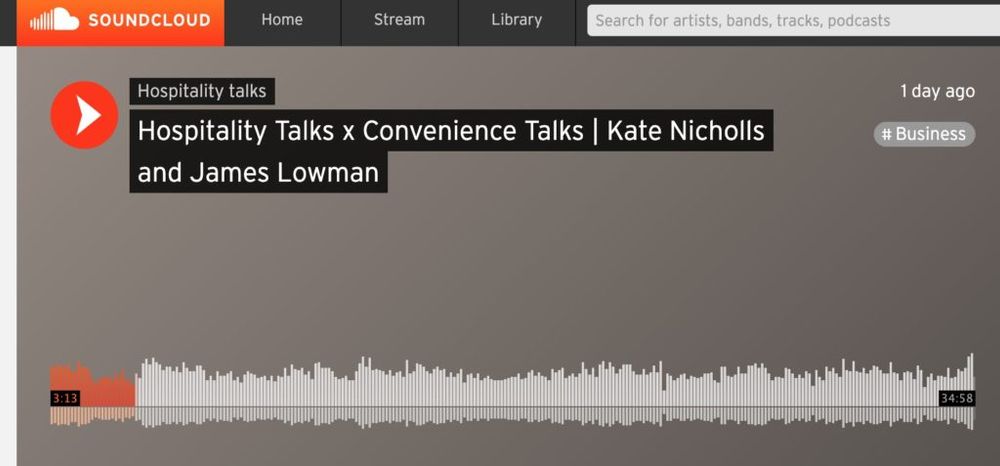The image size is (1000, 466).
Task: Click the orange played waveform section
Action: coord(92,394)
